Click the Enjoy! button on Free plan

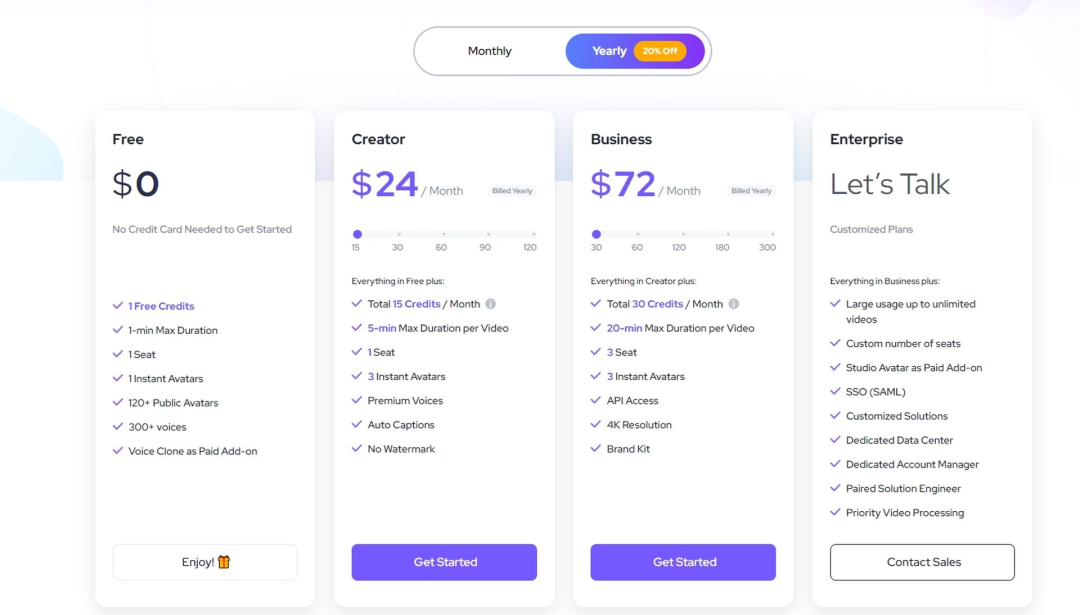pos(204,562)
